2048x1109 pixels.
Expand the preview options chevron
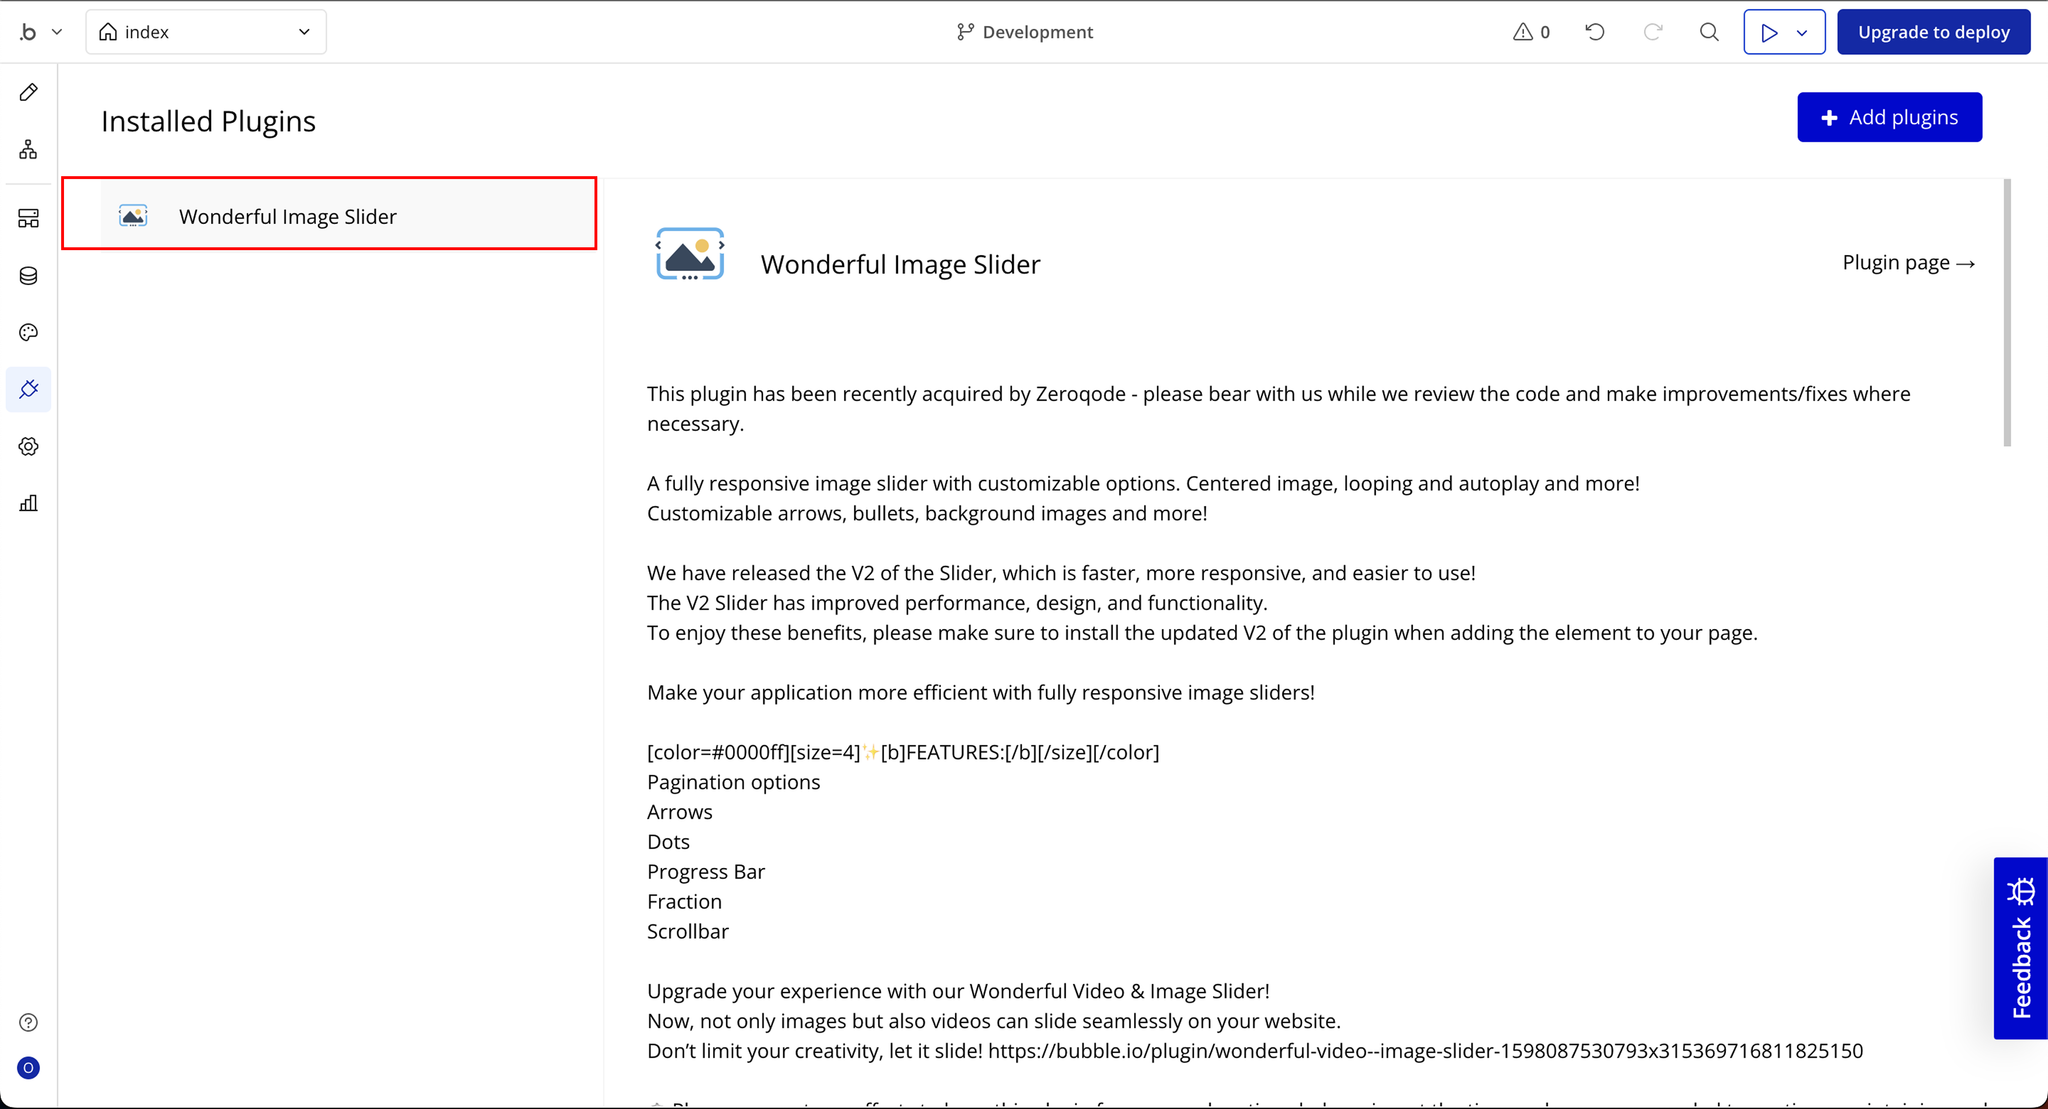click(1802, 32)
